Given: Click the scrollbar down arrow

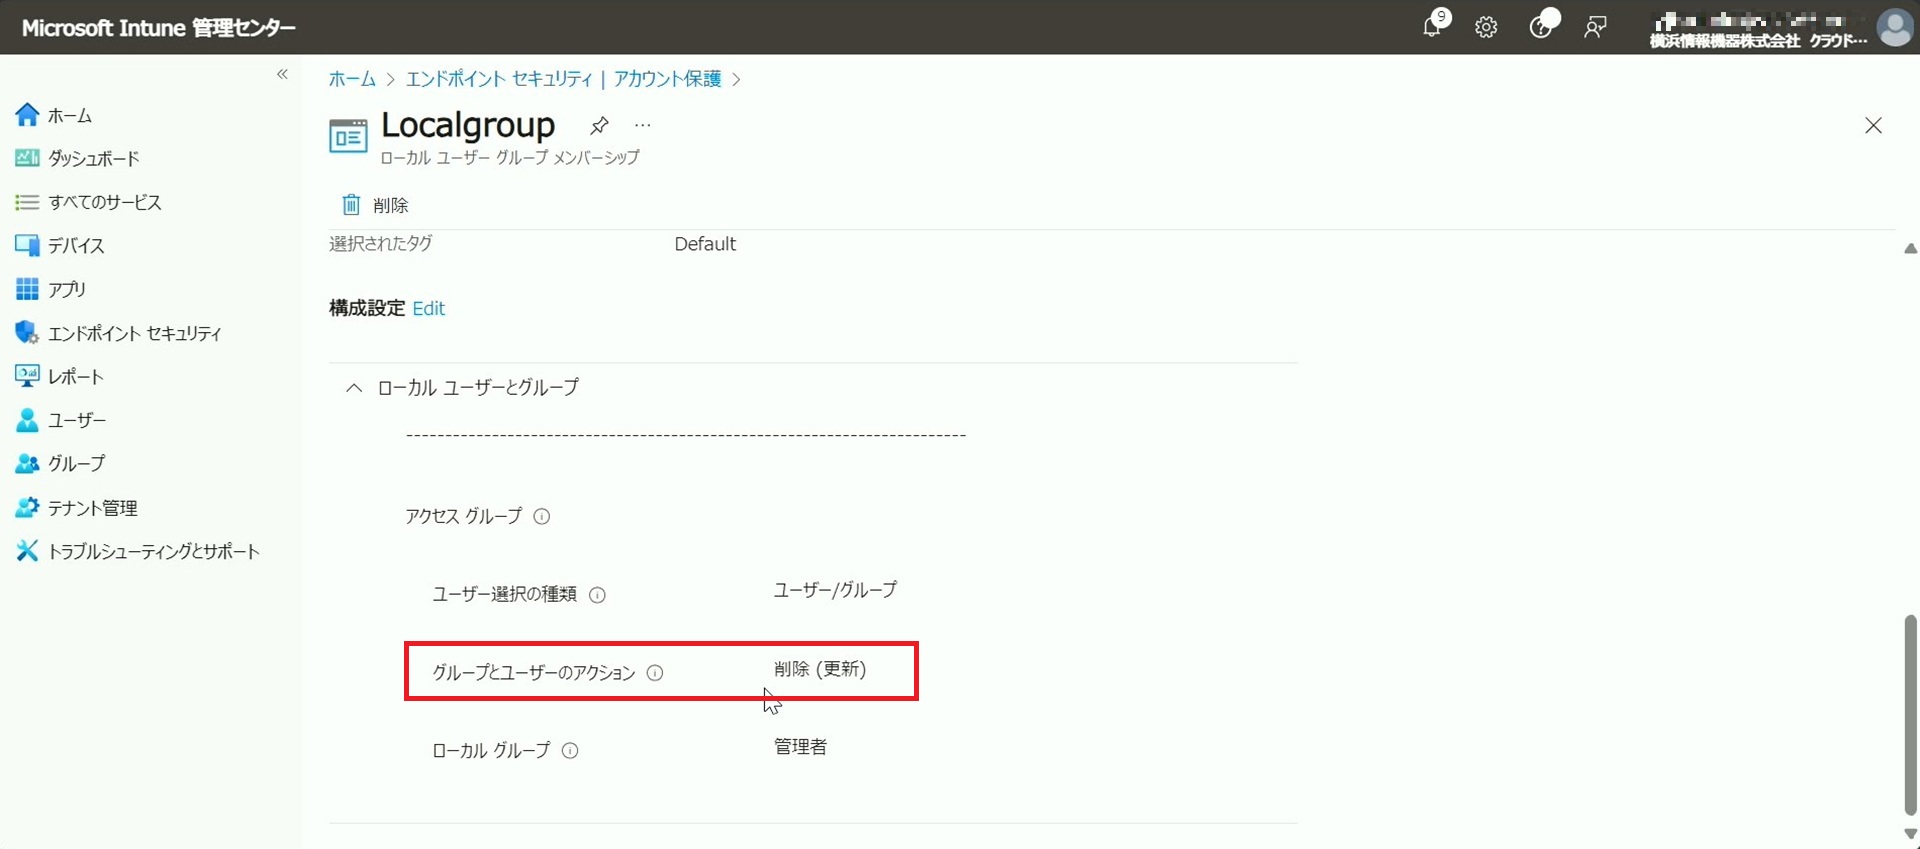Looking at the screenshot, I should 1910,833.
